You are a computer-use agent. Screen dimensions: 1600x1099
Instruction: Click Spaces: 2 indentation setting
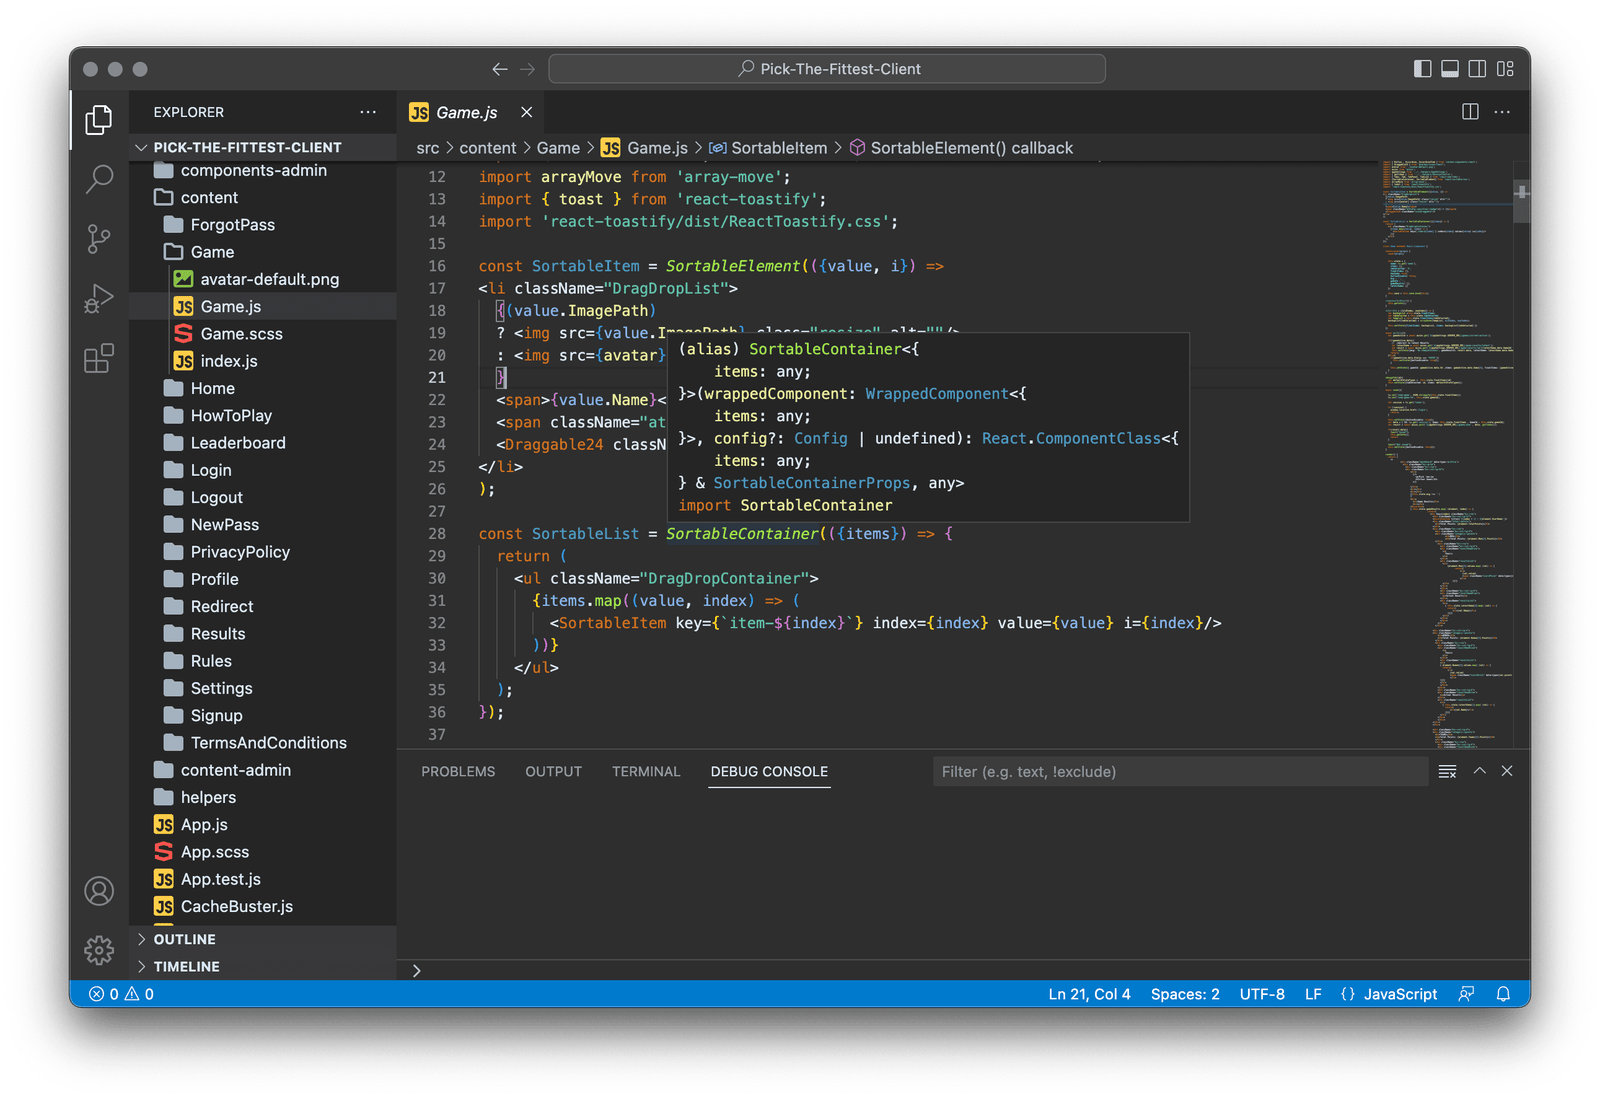[1185, 994]
